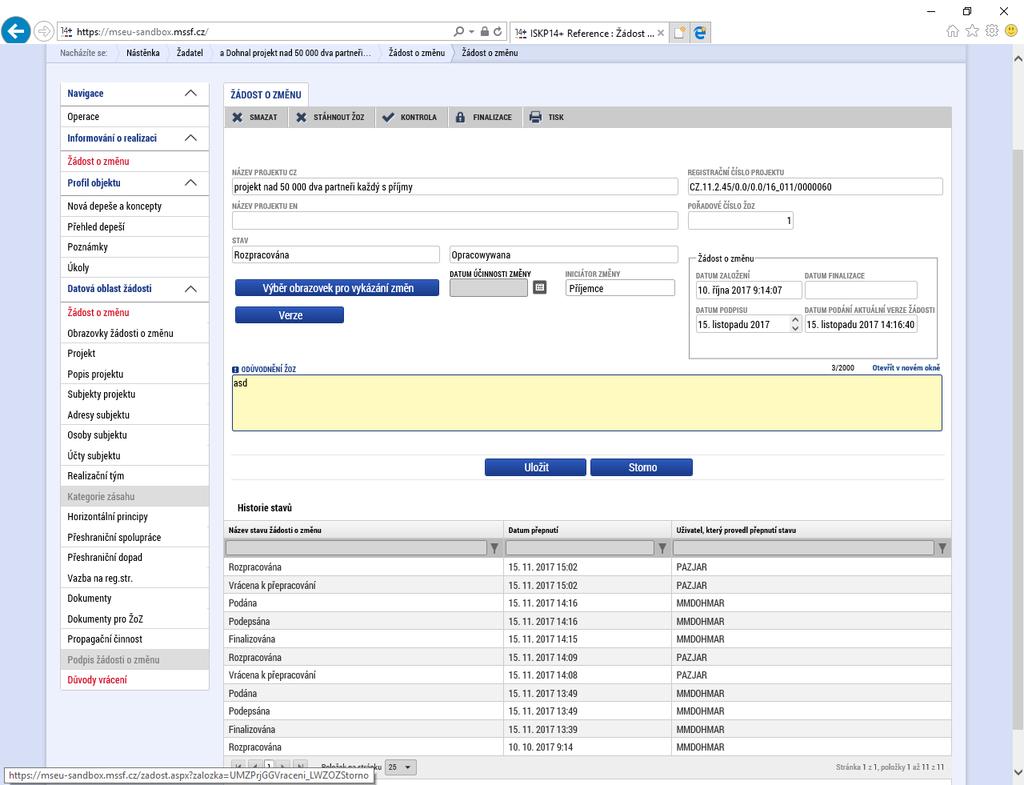Open Obrazovky žádosti o změnu
1024x785 pixels.
[x=135, y=333]
